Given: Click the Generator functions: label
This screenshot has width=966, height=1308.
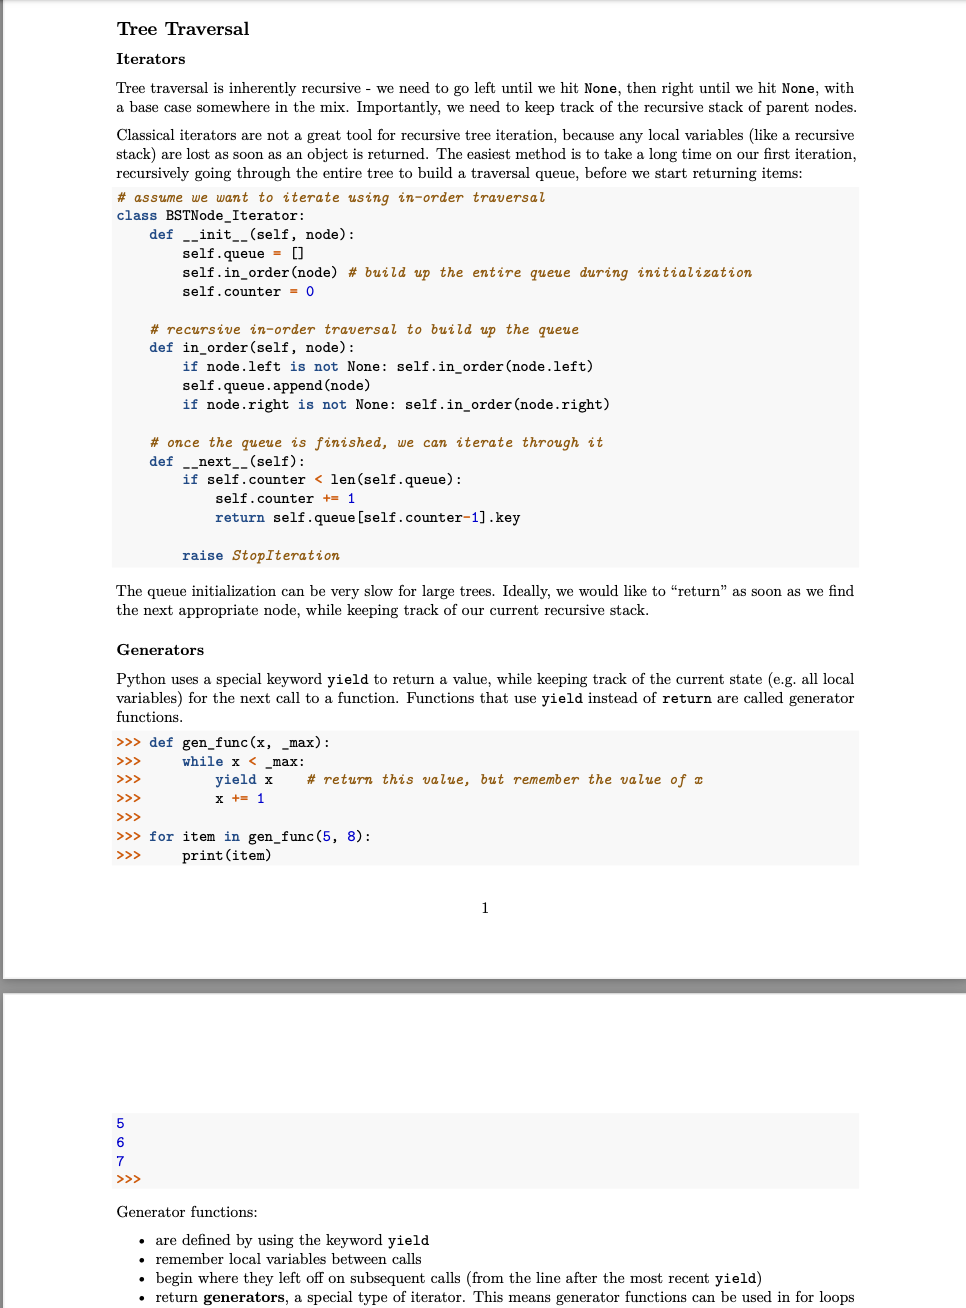Looking at the screenshot, I should (186, 1211).
